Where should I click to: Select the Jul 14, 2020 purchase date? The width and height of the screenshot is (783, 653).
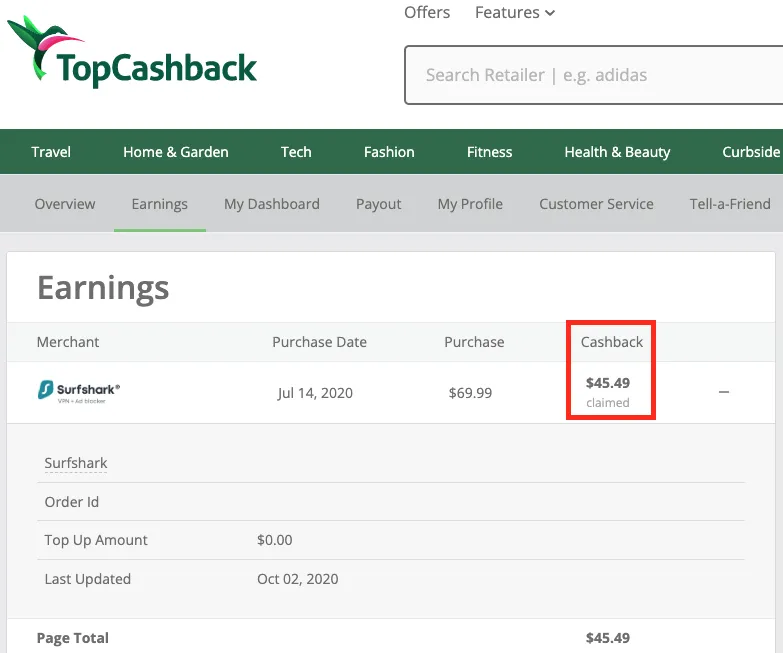click(315, 393)
